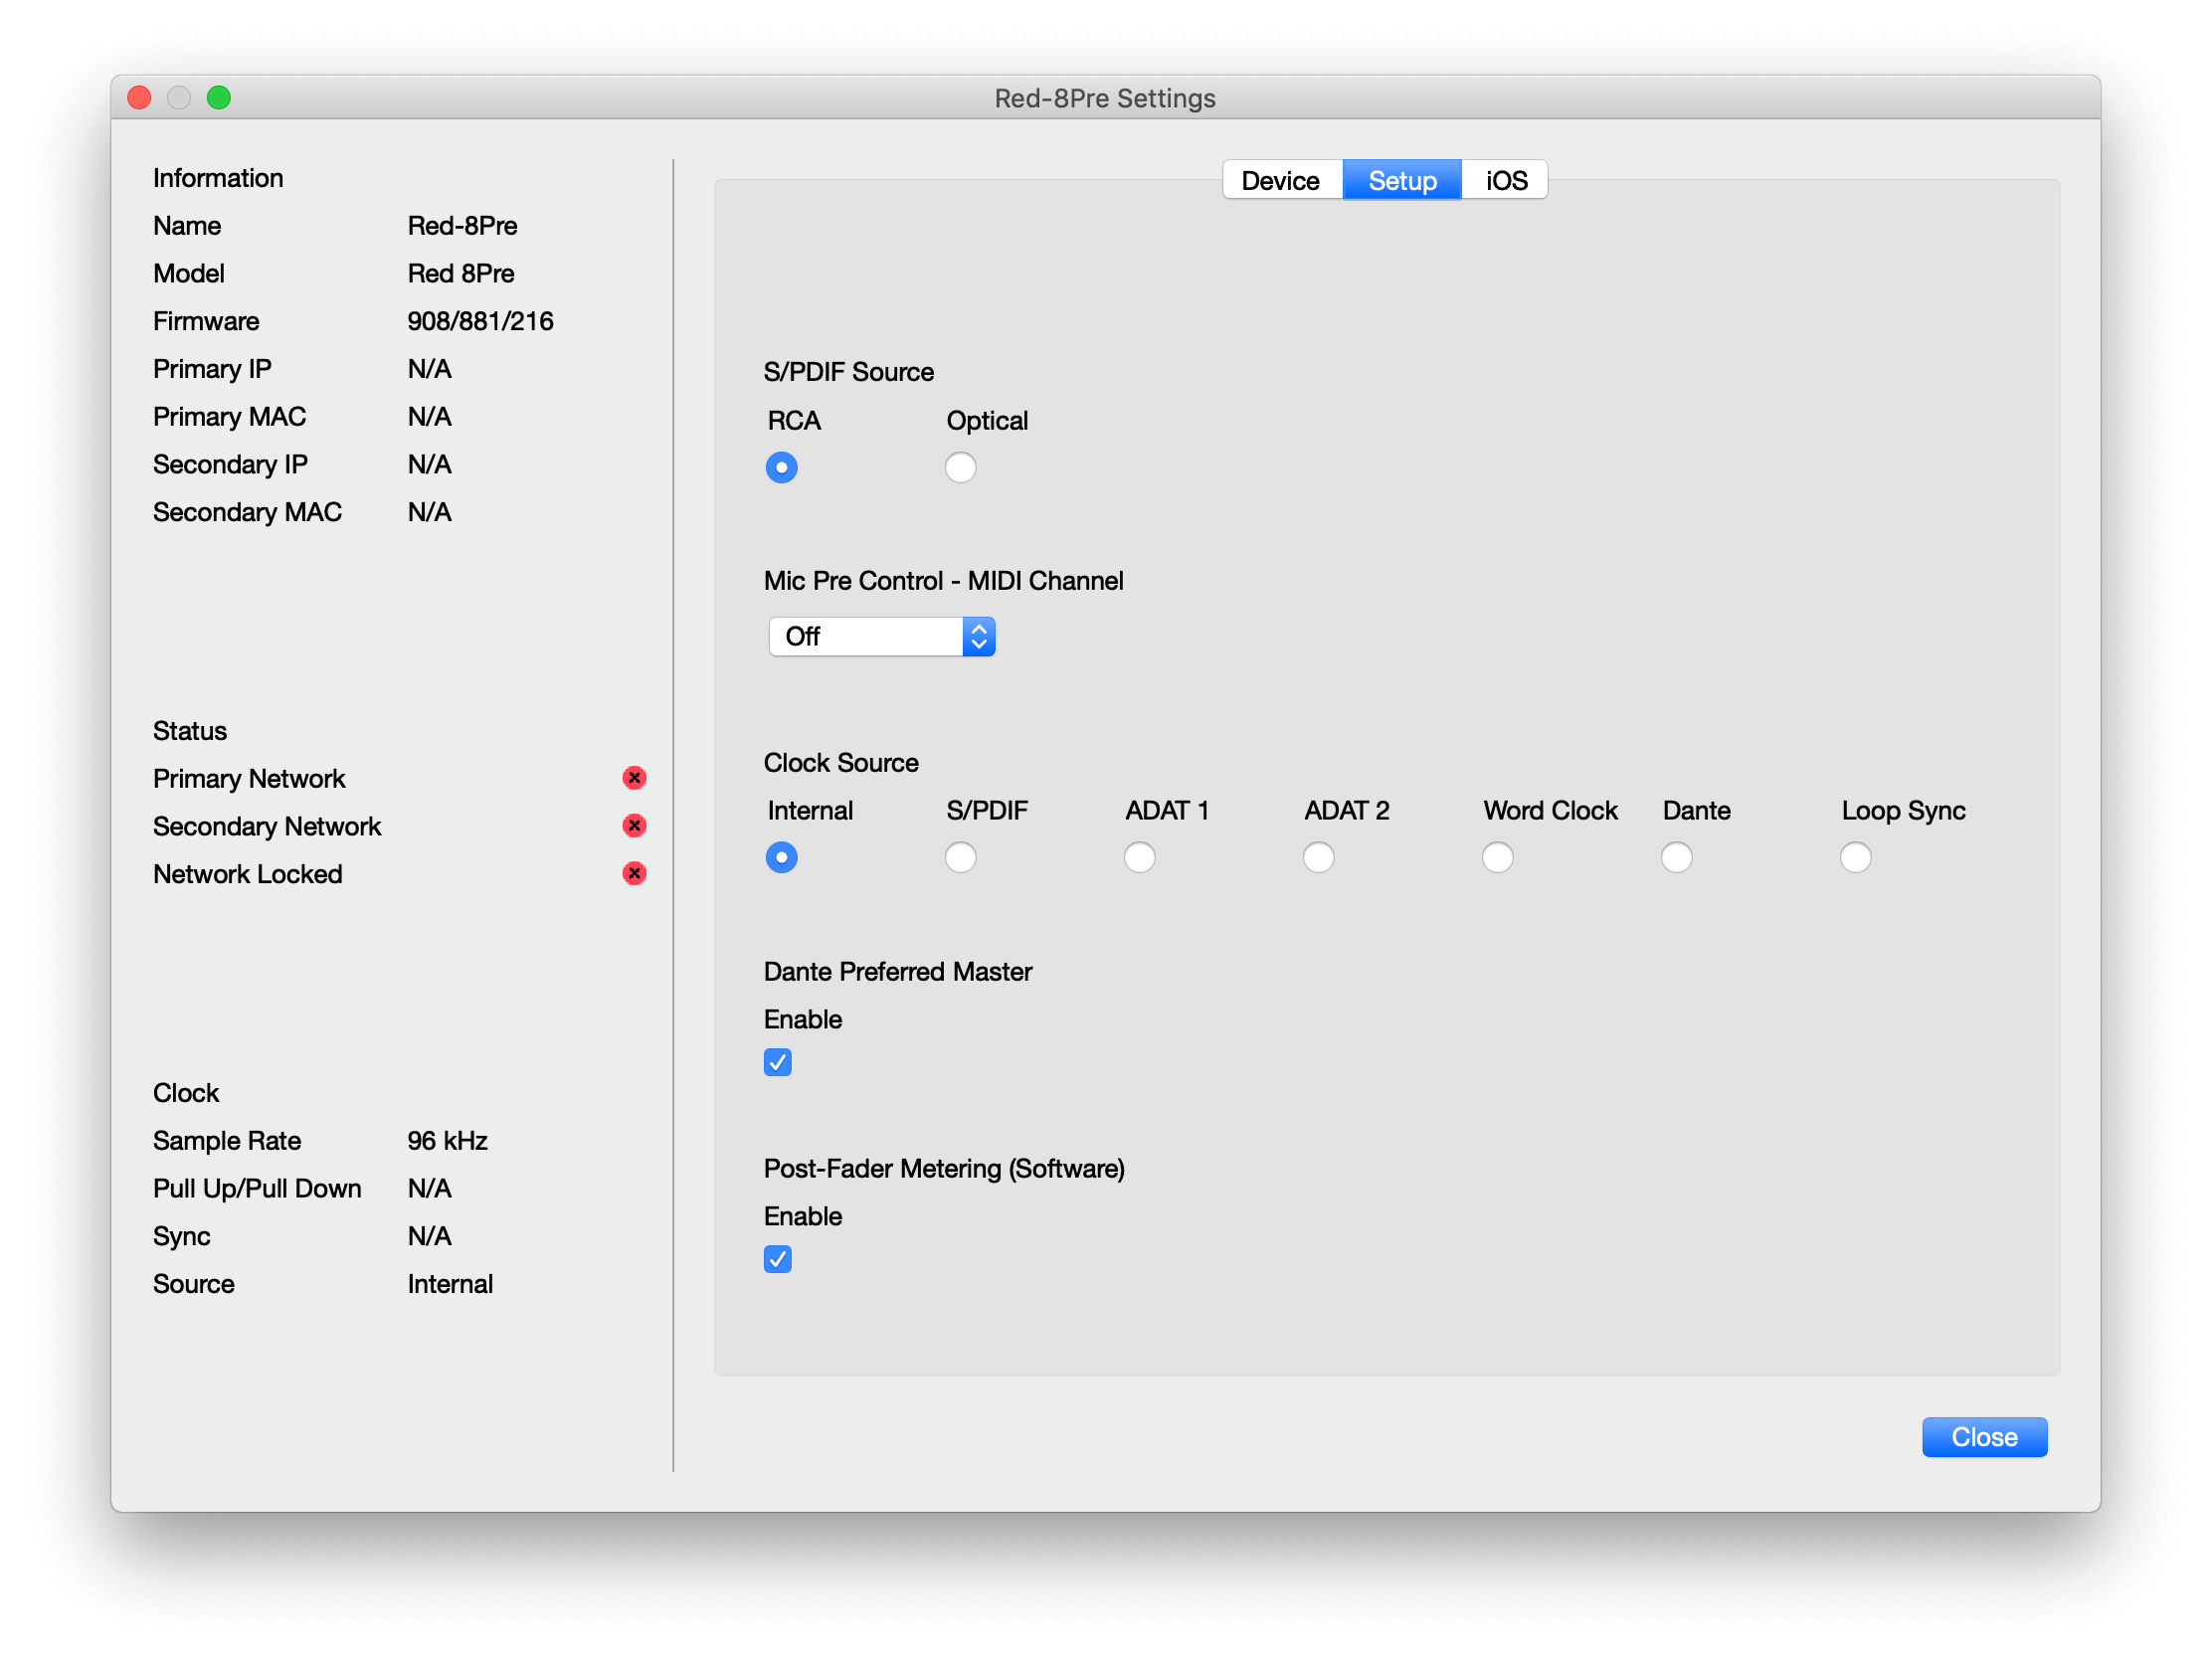The width and height of the screenshot is (2212, 1659).
Task: Disable Dante Preferred Master checkbox
Action: click(777, 1062)
